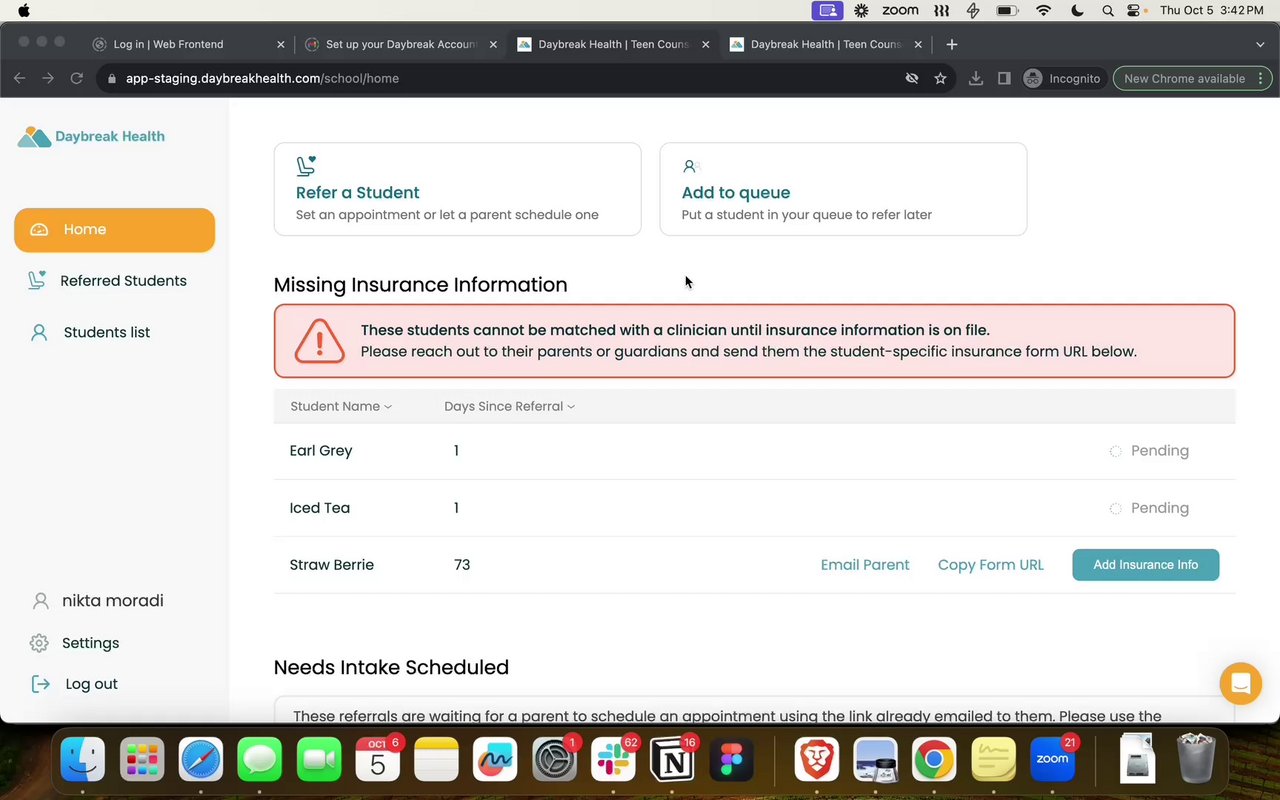Switch to the Log in Web Frontend tab
This screenshot has width=1280, height=800.
click(x=168, y=44)
